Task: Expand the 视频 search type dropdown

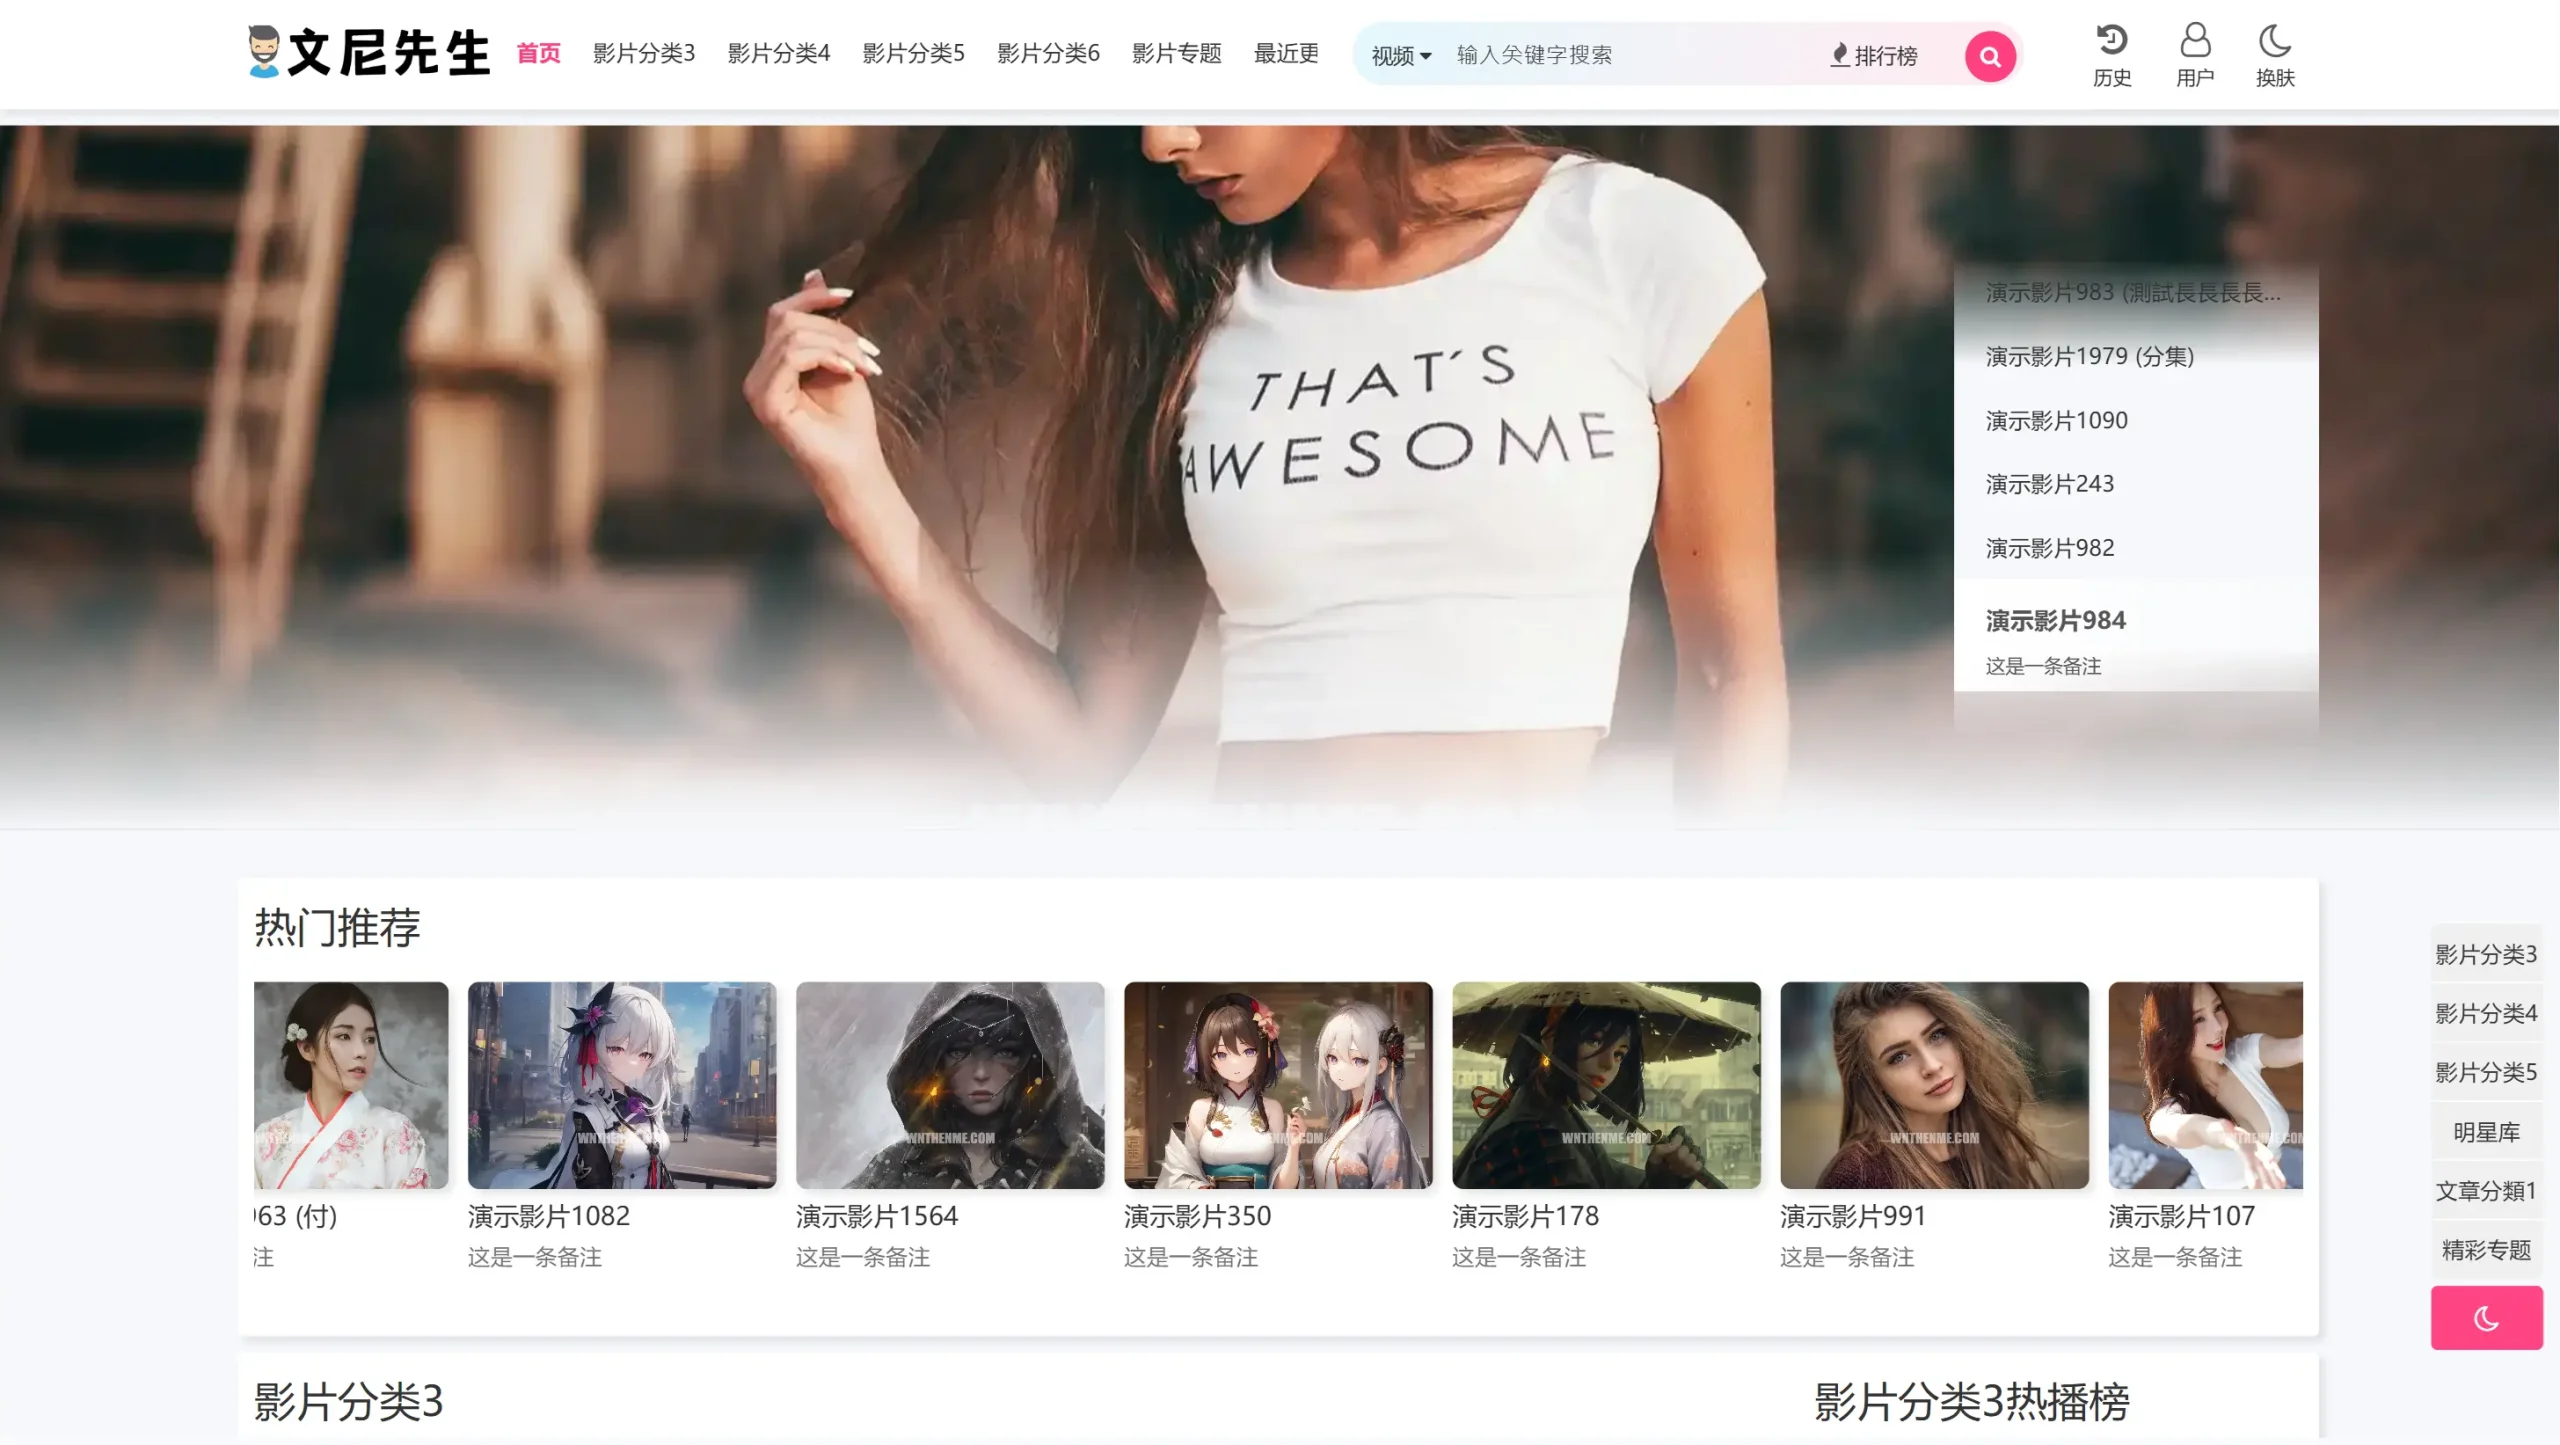Action: [1400, 56]
